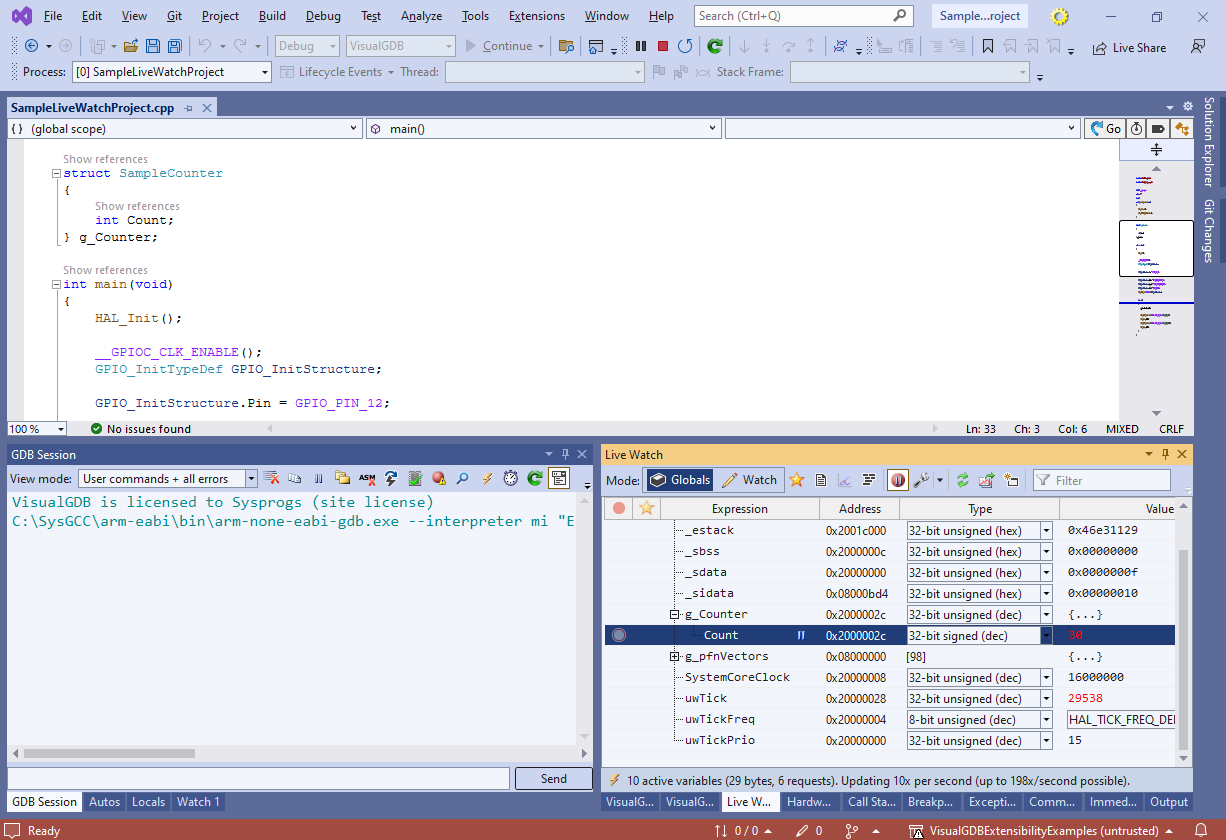
Task: Click the stopwatch timing icon in GDB Session
Action: (x=511, y=479)
